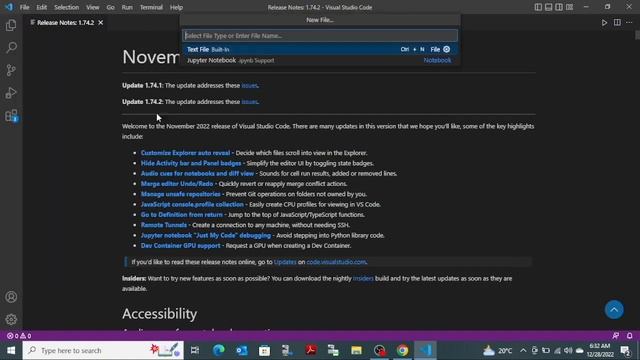
Task: Open taskbar volume control
Action: tap(568, 351)
